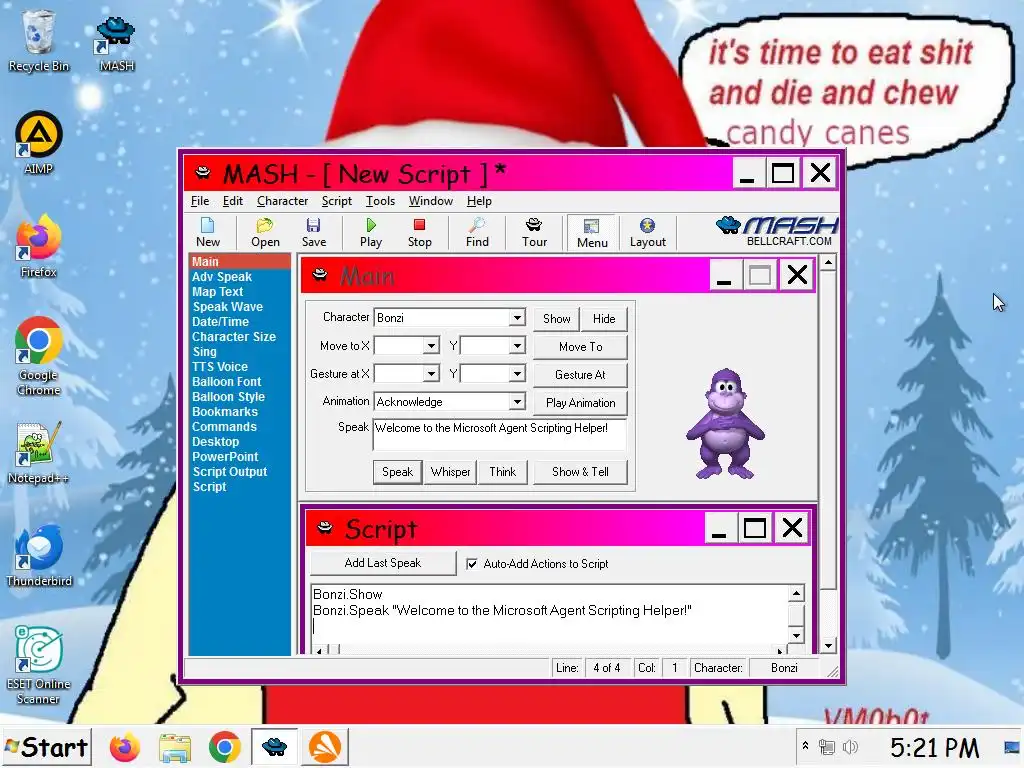Select ESET Online Scanner shortcut
This screenshot has height=768, width=1024.
click(39, 666)
